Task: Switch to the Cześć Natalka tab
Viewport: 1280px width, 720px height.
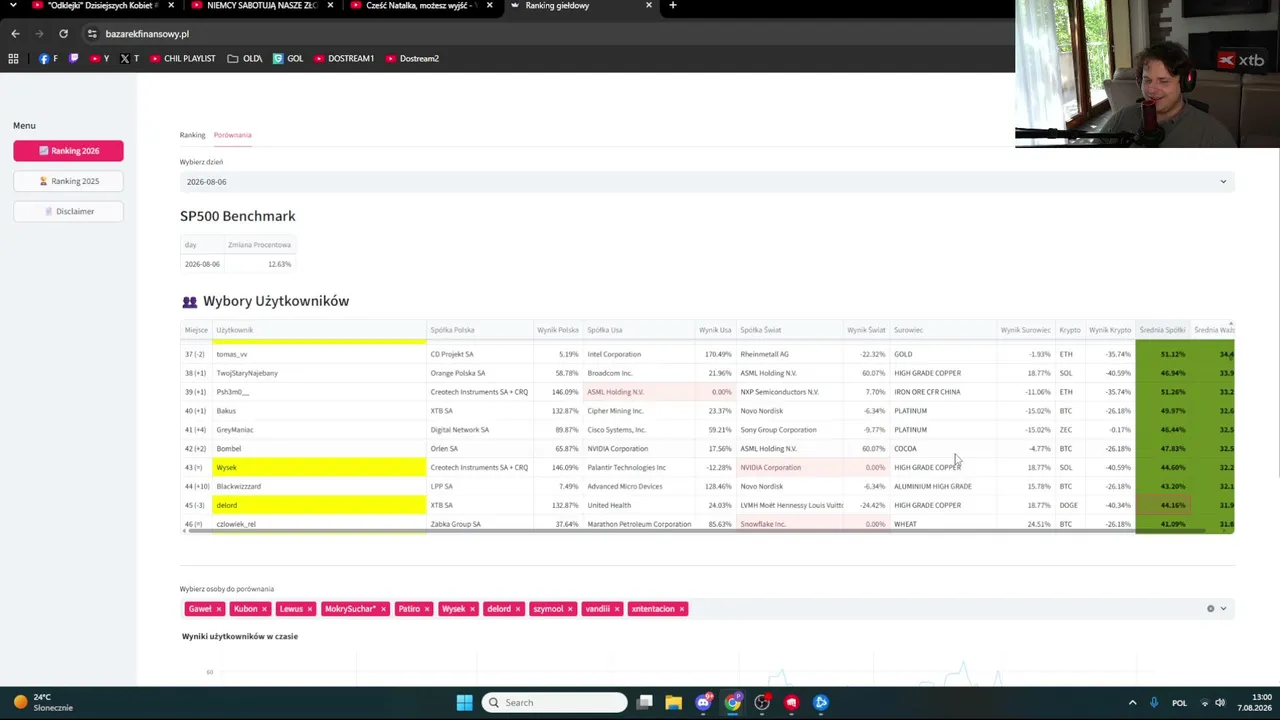Action: [x=420, y=6]
